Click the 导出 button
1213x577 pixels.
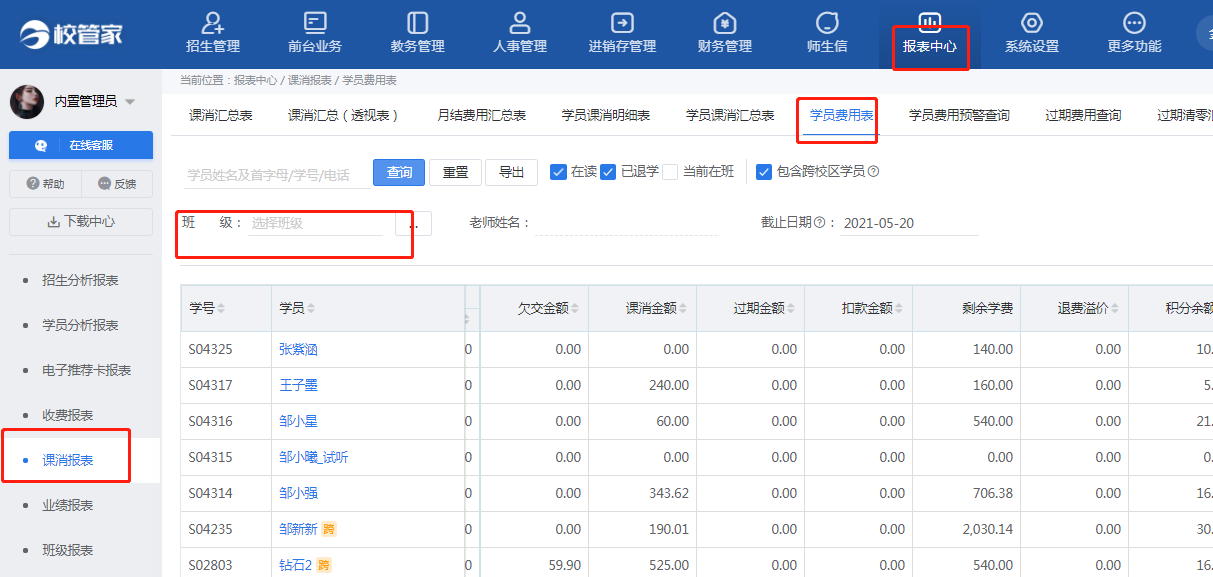coord(511,172)
